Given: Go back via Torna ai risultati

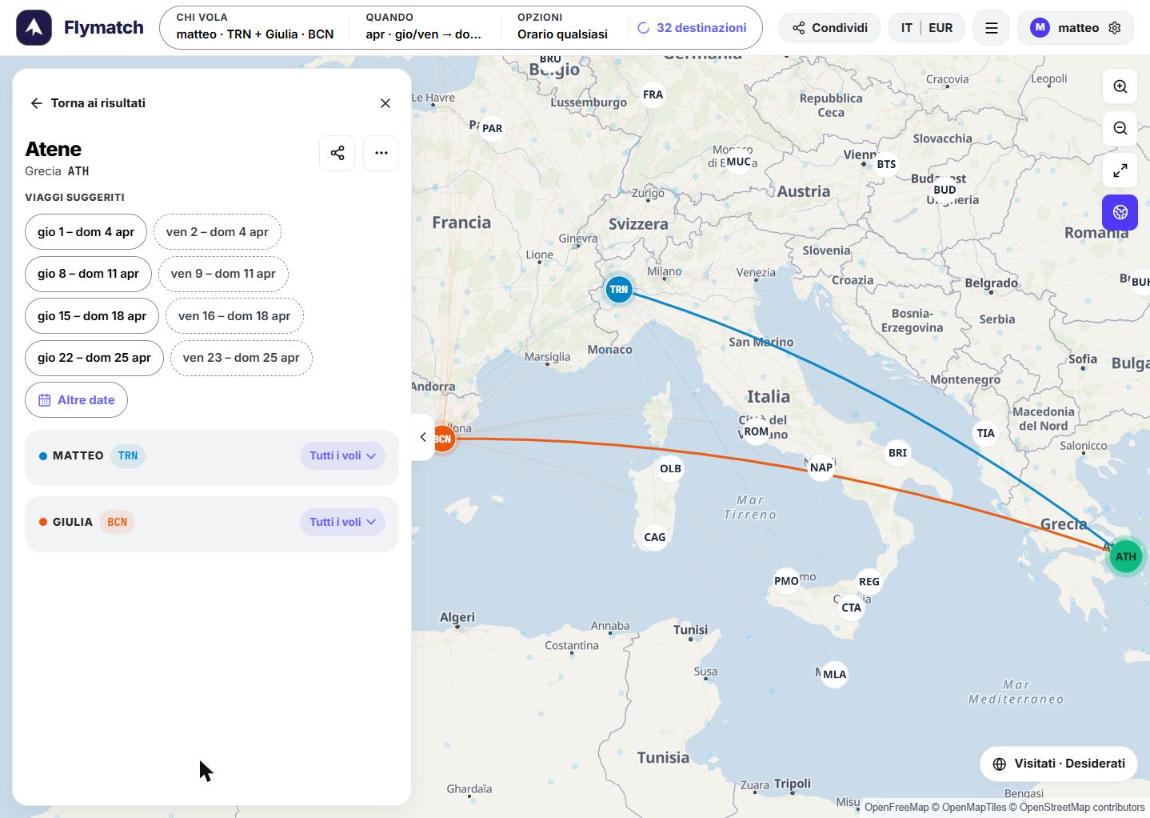Looking at the screenshot, I should [x=87, y=103].
